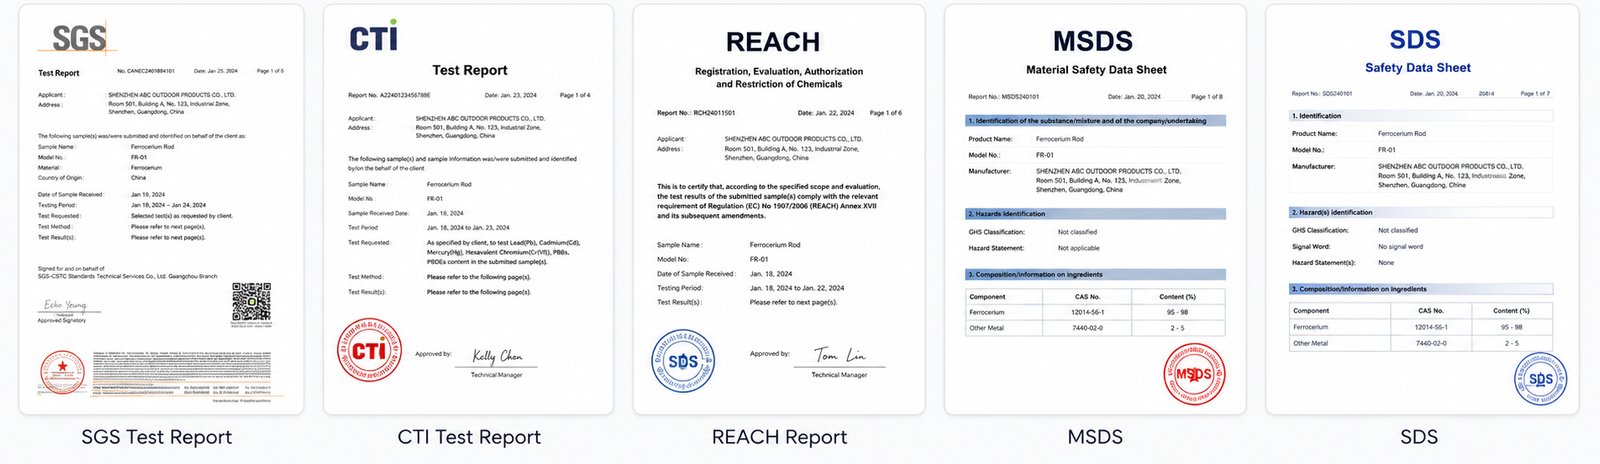Click the Material Safety Data Sheet heading
This screenshot has width=1600, height=464.
1096,70
